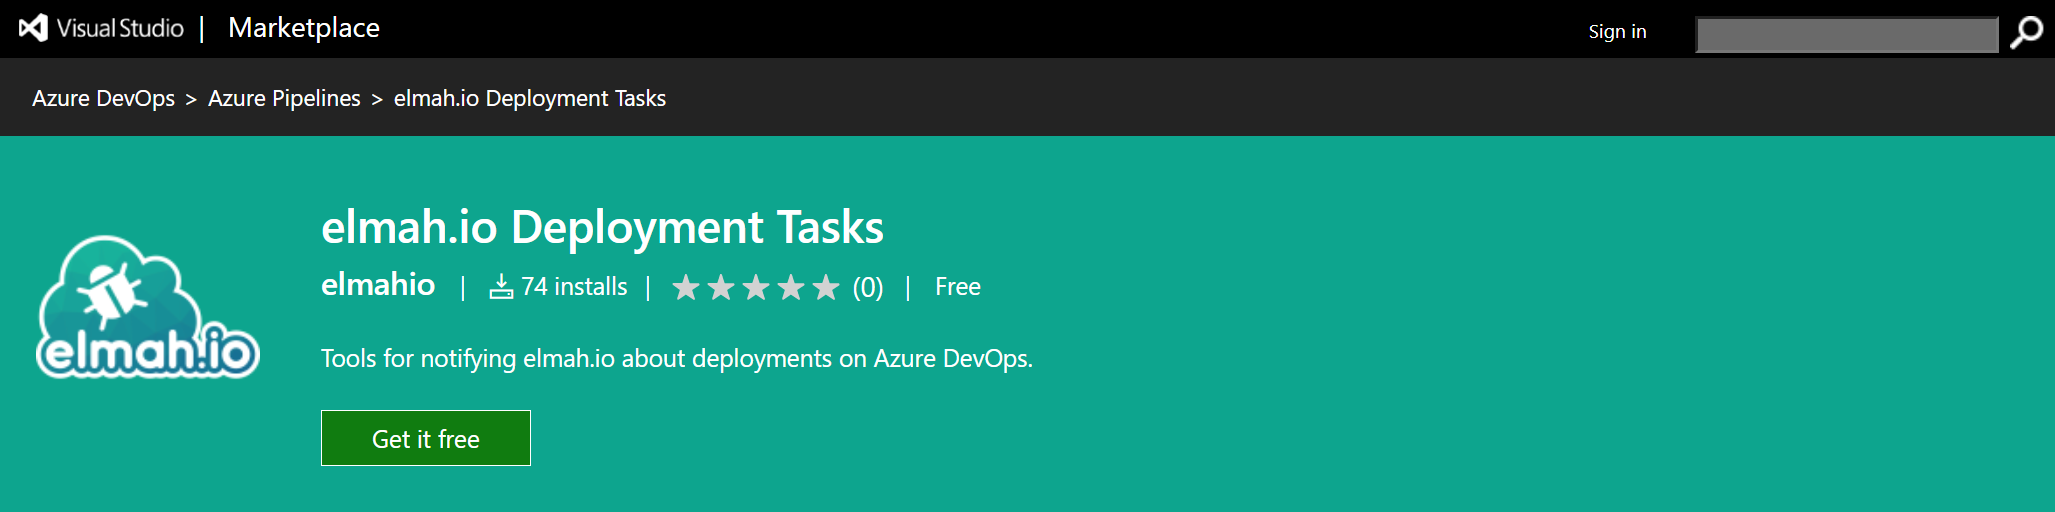Click the elmah.io Deployment Tasks heading
This screenshot has height=512, width=2055.
click(x=602, y=227)
